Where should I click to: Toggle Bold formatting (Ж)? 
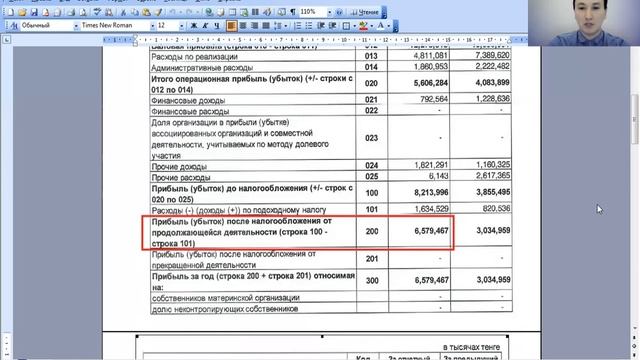[x=194, y=26]
